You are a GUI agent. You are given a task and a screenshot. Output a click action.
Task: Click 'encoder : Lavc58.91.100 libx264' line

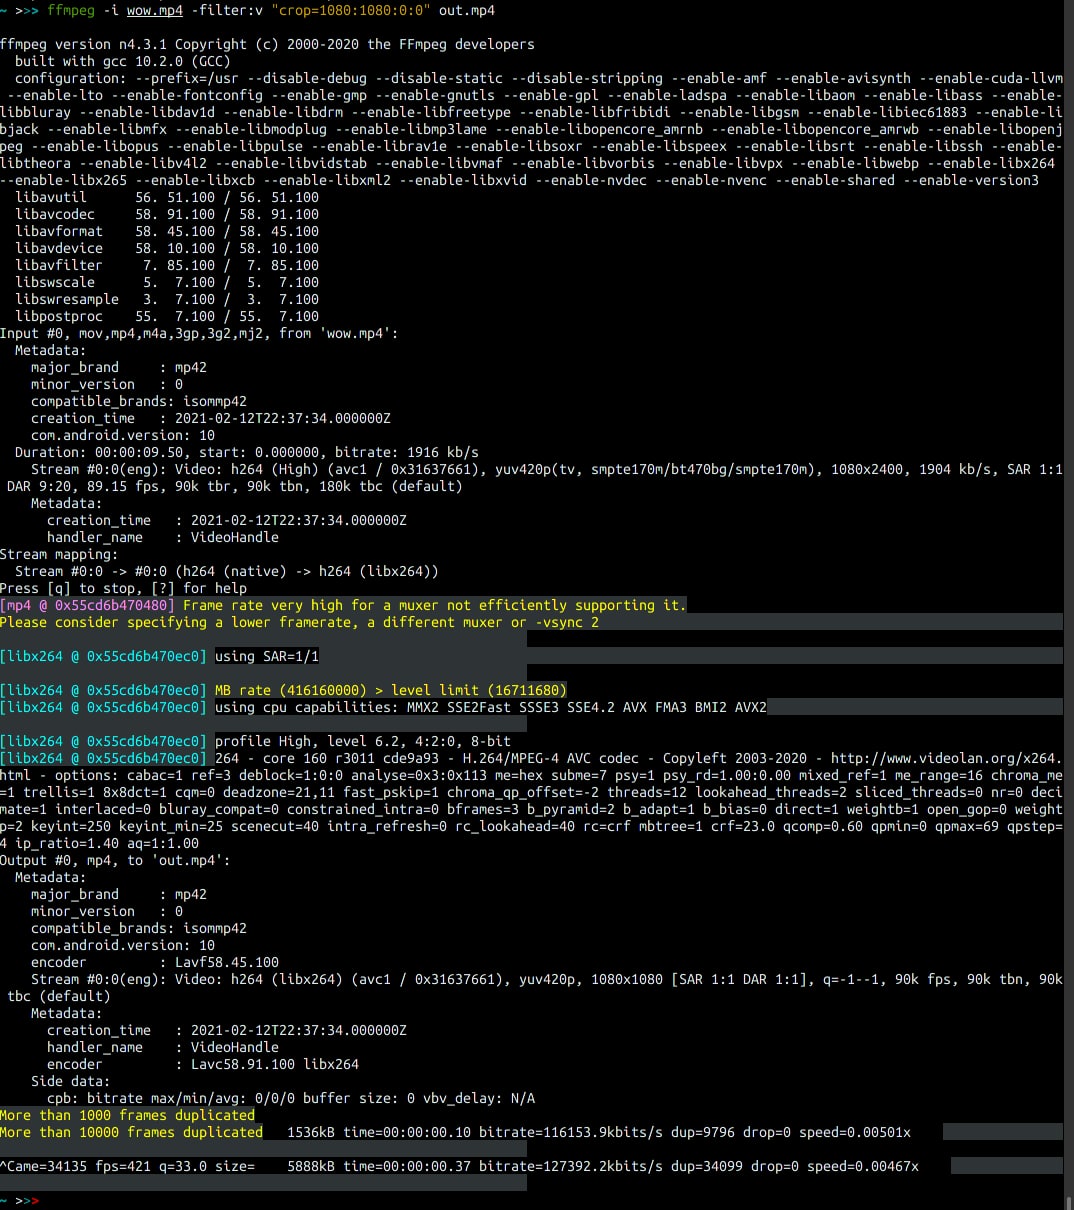coord(203,1064)
